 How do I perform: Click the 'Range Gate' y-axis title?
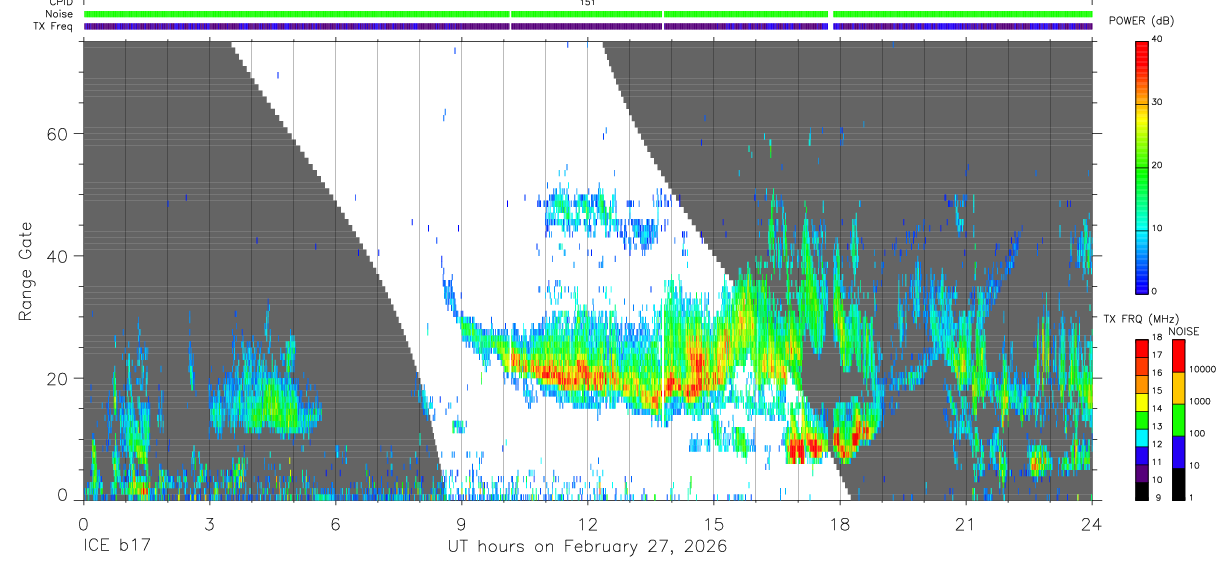[x=26, y=272]
